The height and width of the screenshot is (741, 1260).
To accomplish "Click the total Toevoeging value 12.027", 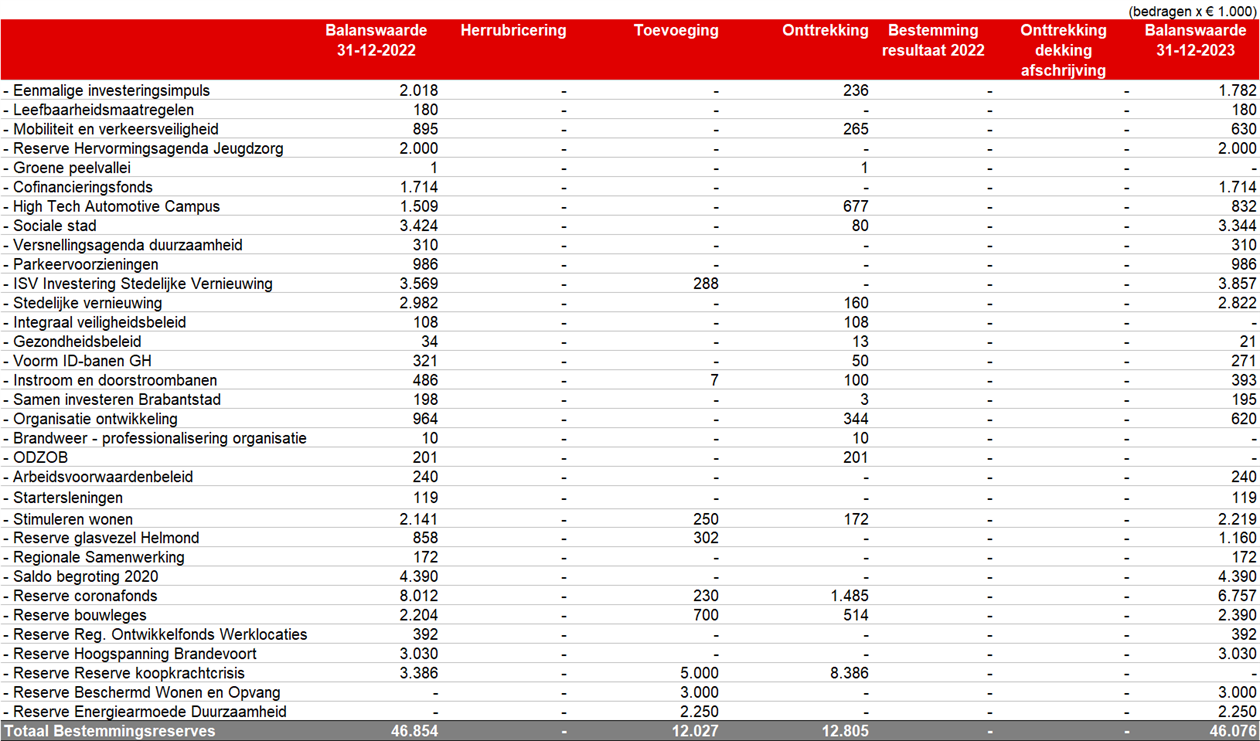I will [692, 731].
